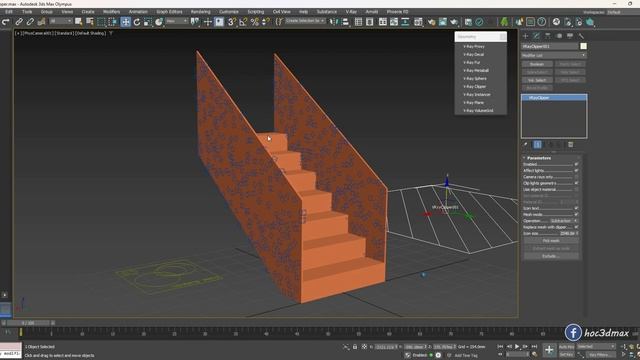Image resolution: width=640 pixels, height=360 pixels.
Task: Select the Link tool in the toolbar
Action: pos(19,22)
